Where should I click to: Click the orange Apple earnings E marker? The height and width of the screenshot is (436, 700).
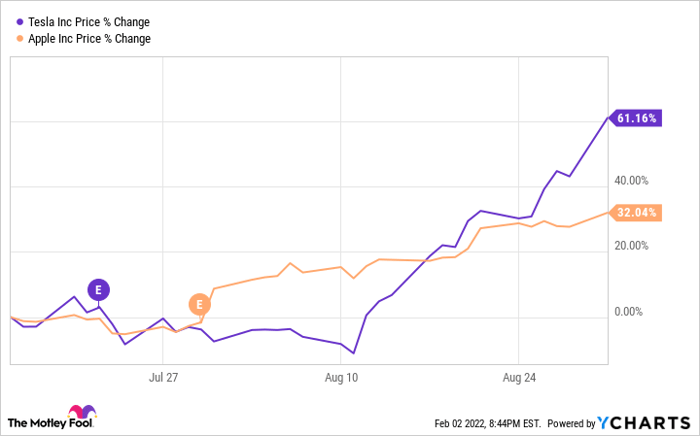(199, 304)
